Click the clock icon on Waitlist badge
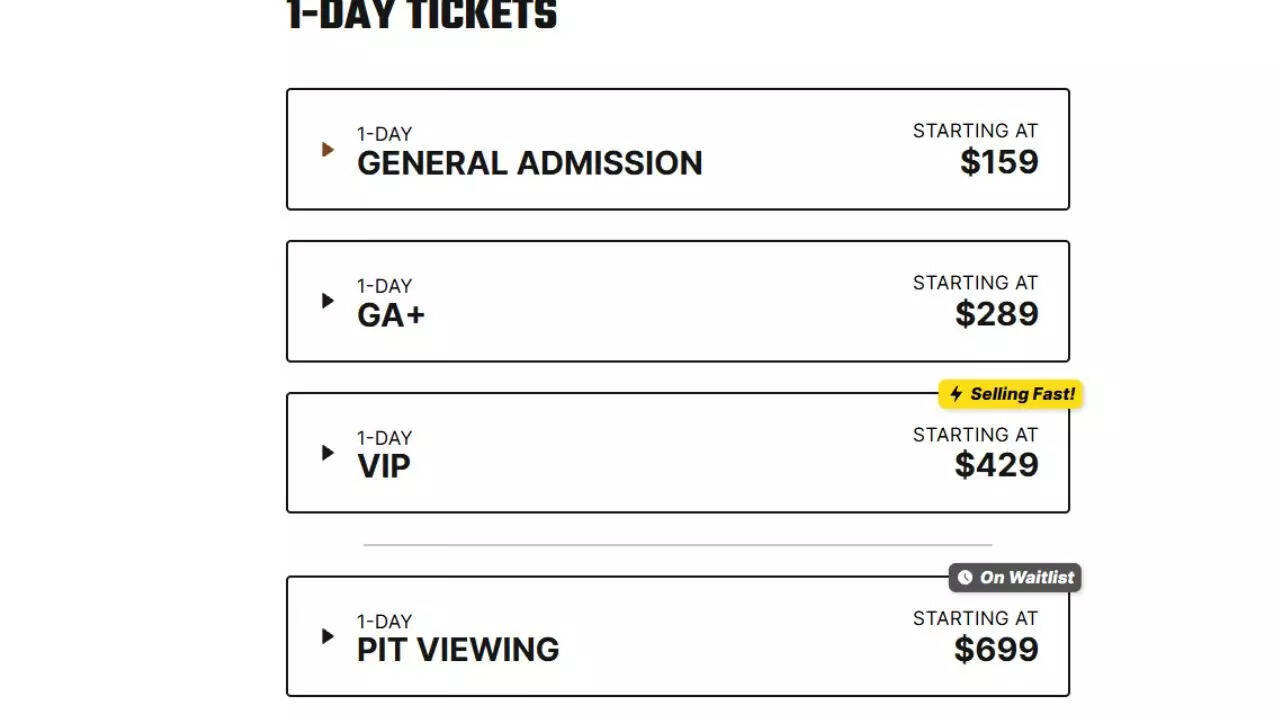 pyautogui.click(x=965, y=577)
